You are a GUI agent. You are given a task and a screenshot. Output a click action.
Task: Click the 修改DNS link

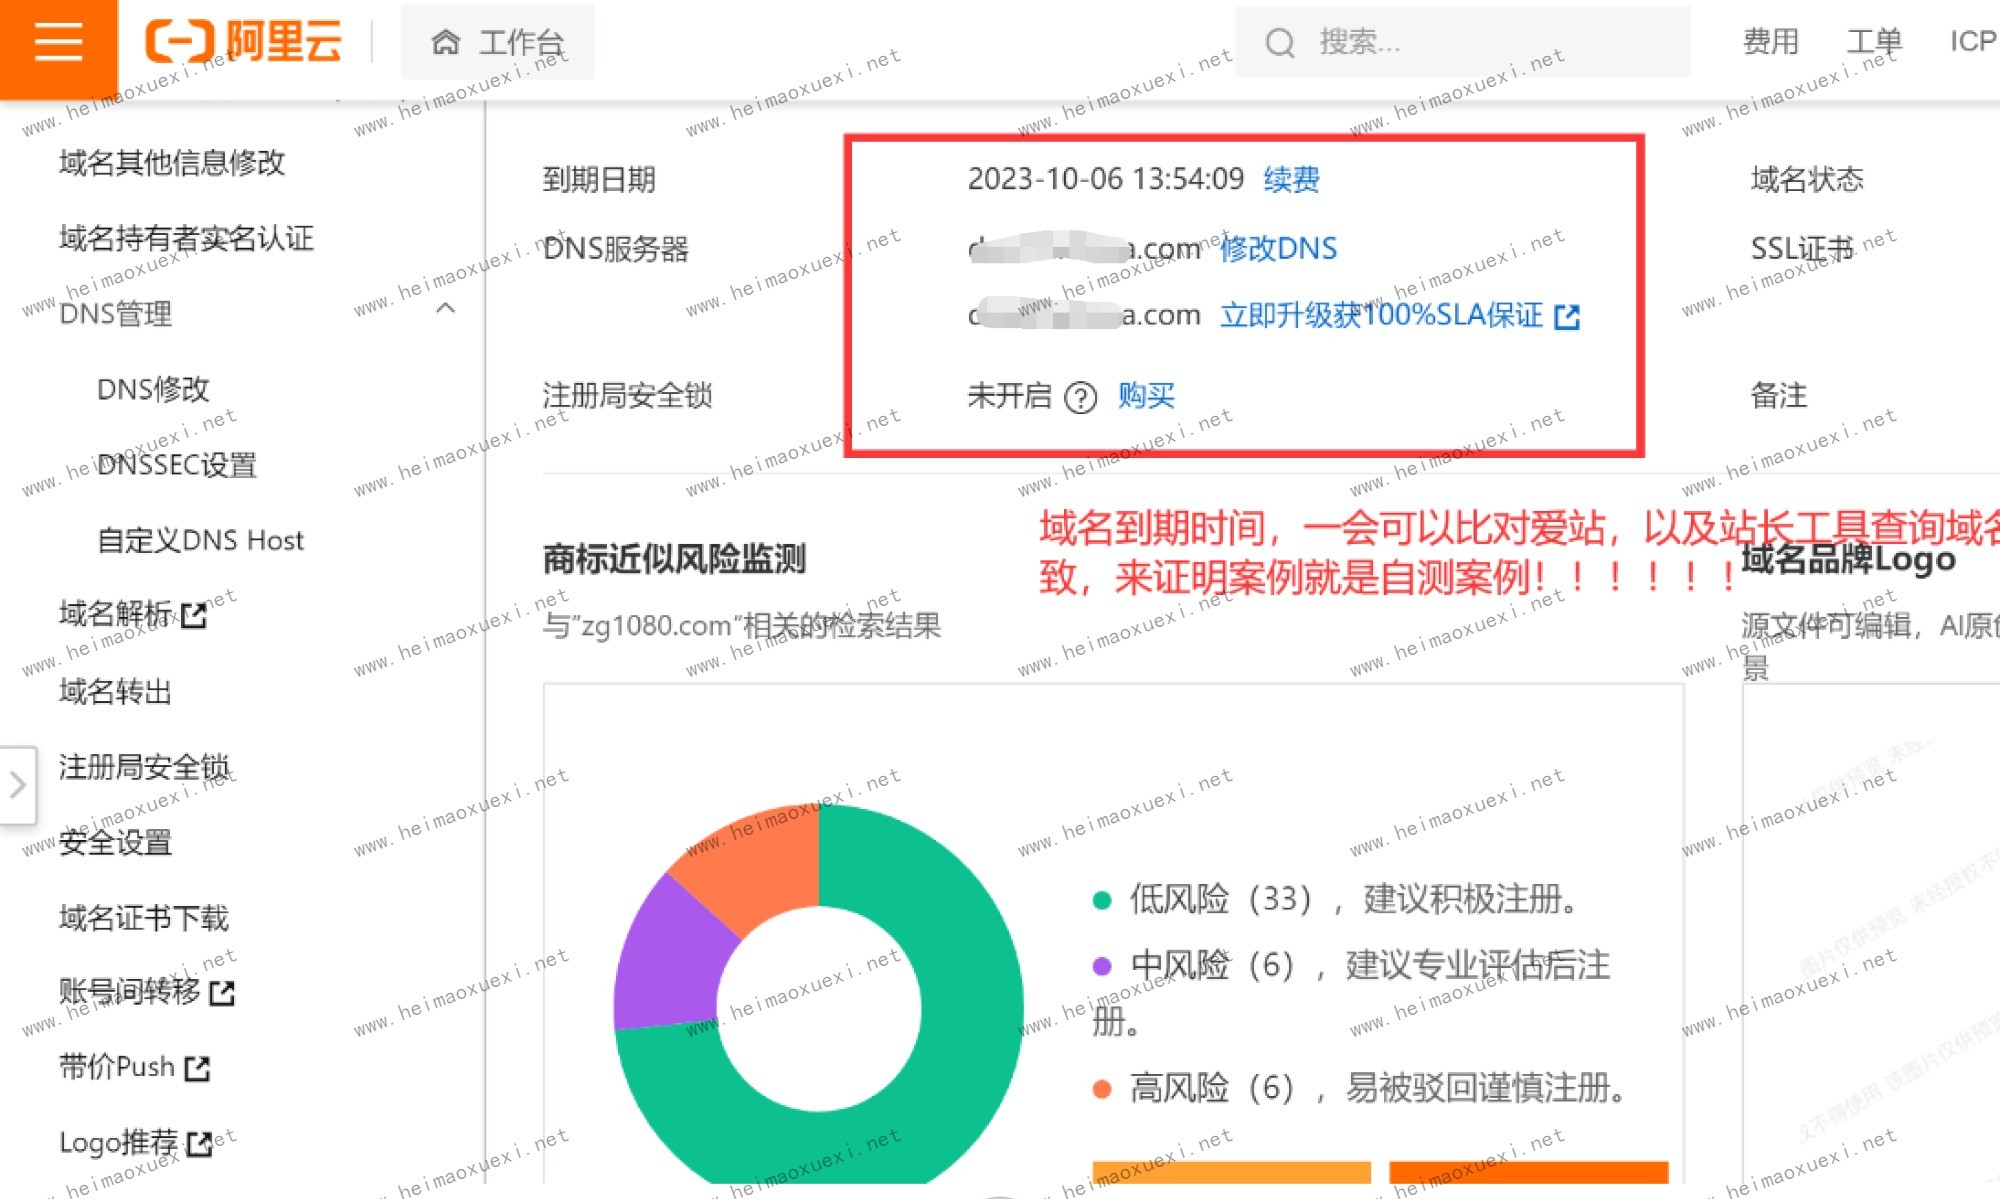click(x=1278, y=249)
